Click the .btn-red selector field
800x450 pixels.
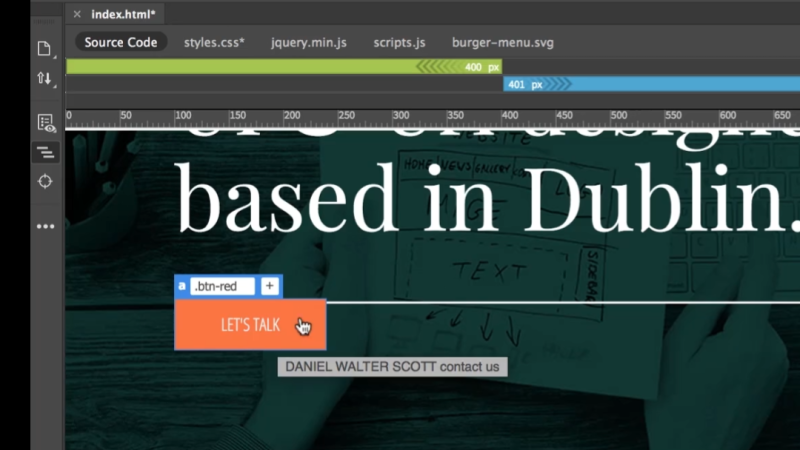coord(222,286)
